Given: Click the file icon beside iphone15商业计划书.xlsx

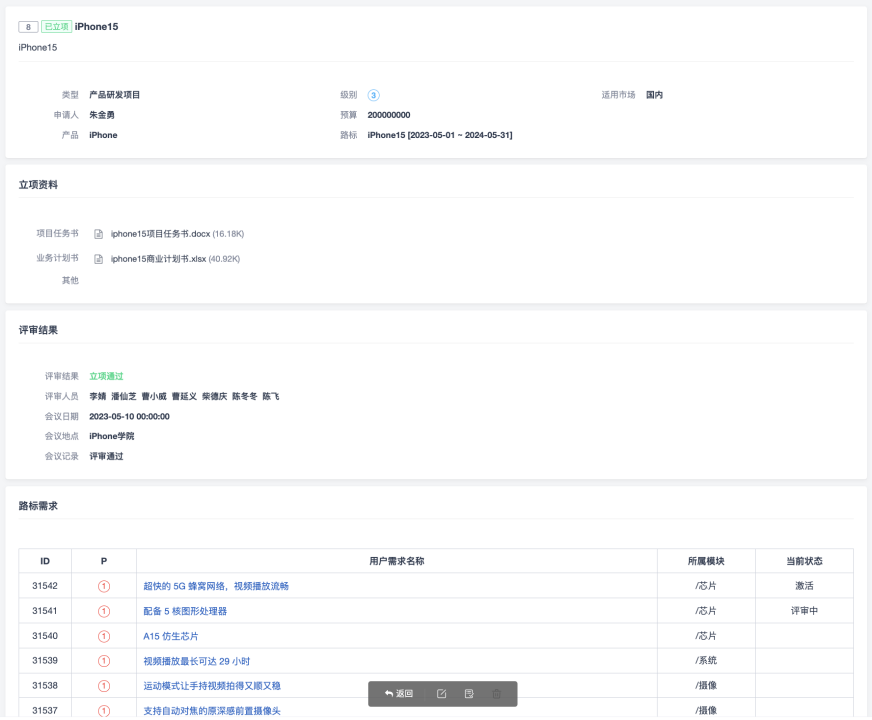Looking at the screenshot, I should coord(98,259).
